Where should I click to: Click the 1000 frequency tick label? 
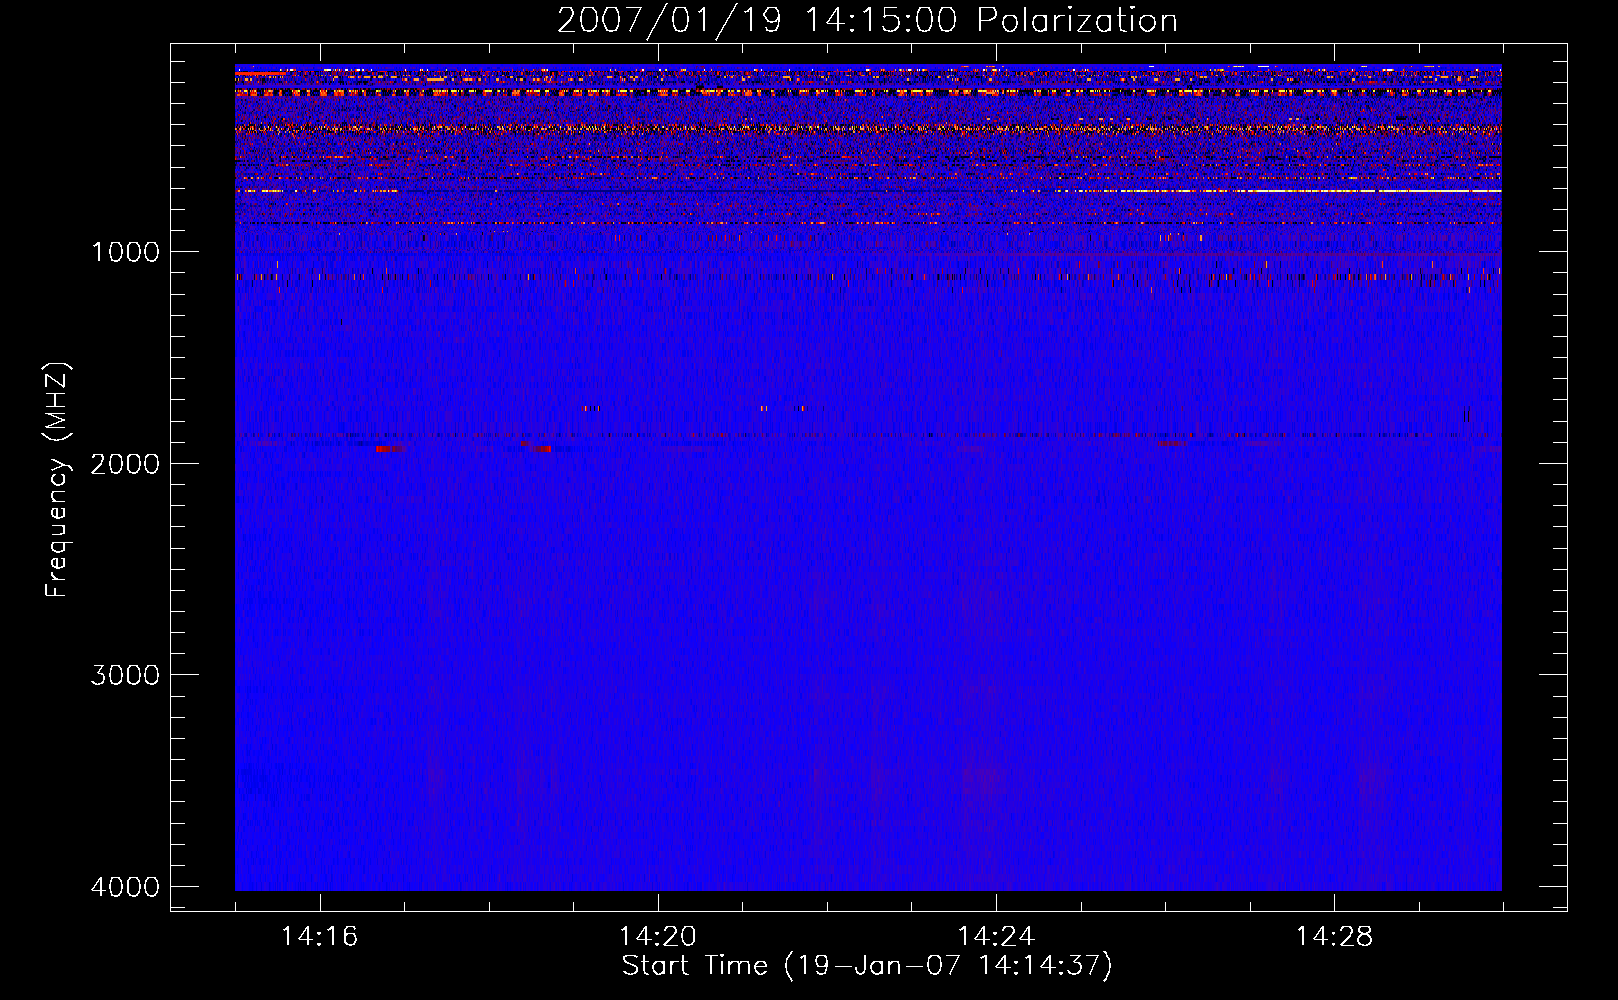pos(125,251)
